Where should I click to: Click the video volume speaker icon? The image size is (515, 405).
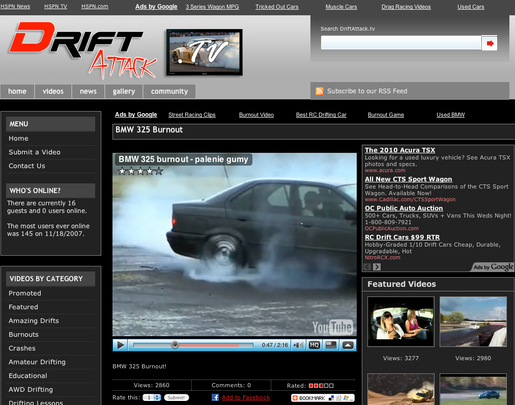pos(298,345)
